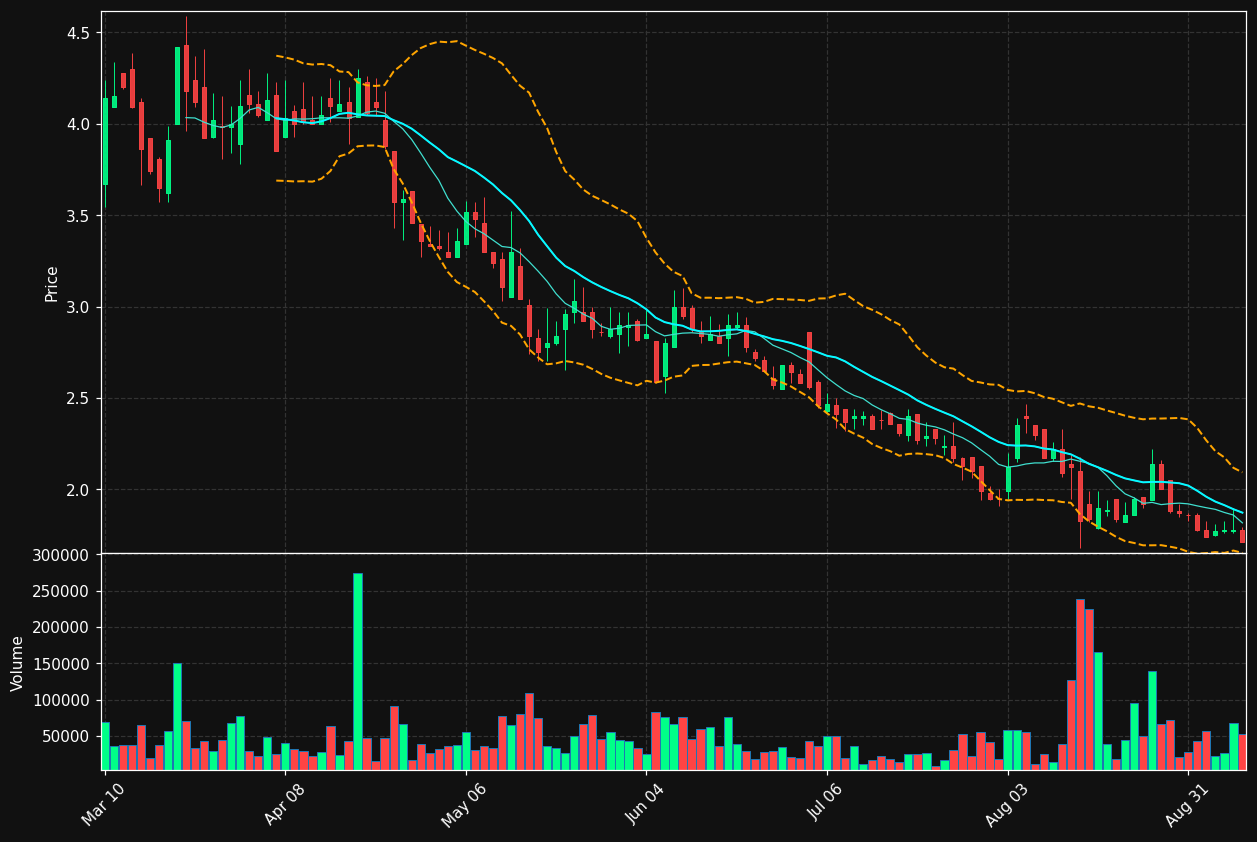This screenshot has height=842, width=1257.
Task: Select the 3.0 price tick label
Action: point(79,307)
